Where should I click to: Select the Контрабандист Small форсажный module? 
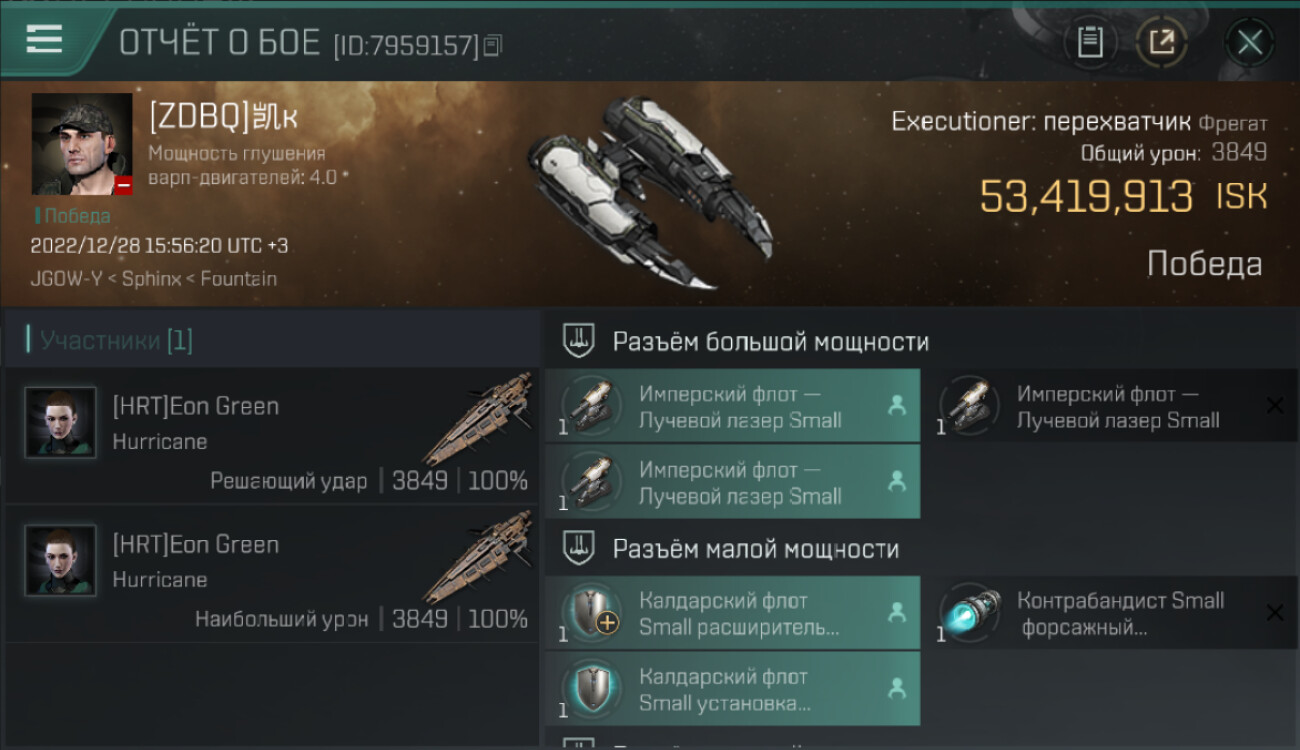click(x=1110, y=613)
